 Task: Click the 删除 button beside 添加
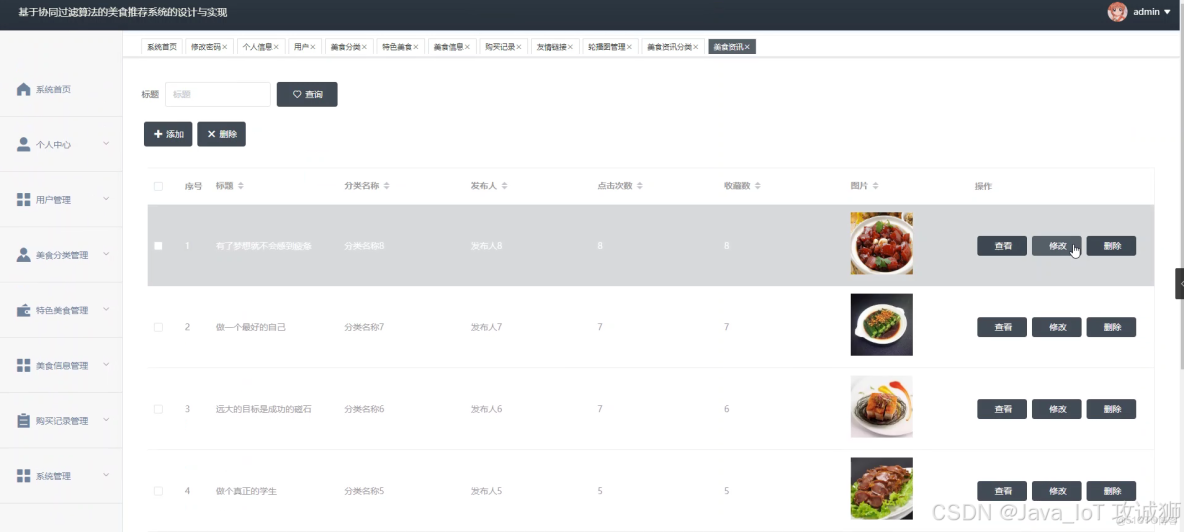[x=221, y=134]
